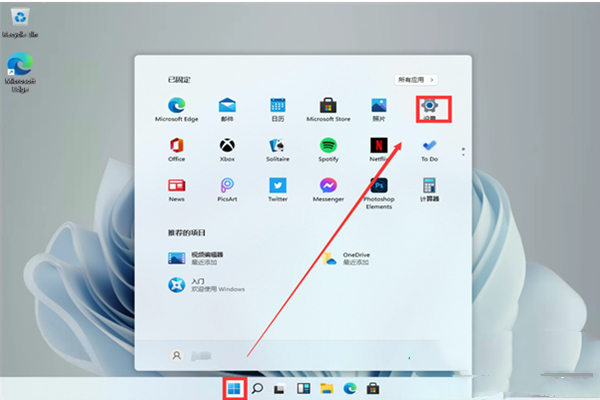Open Spotify
The image size is (600, 400).
pos(328,150)
